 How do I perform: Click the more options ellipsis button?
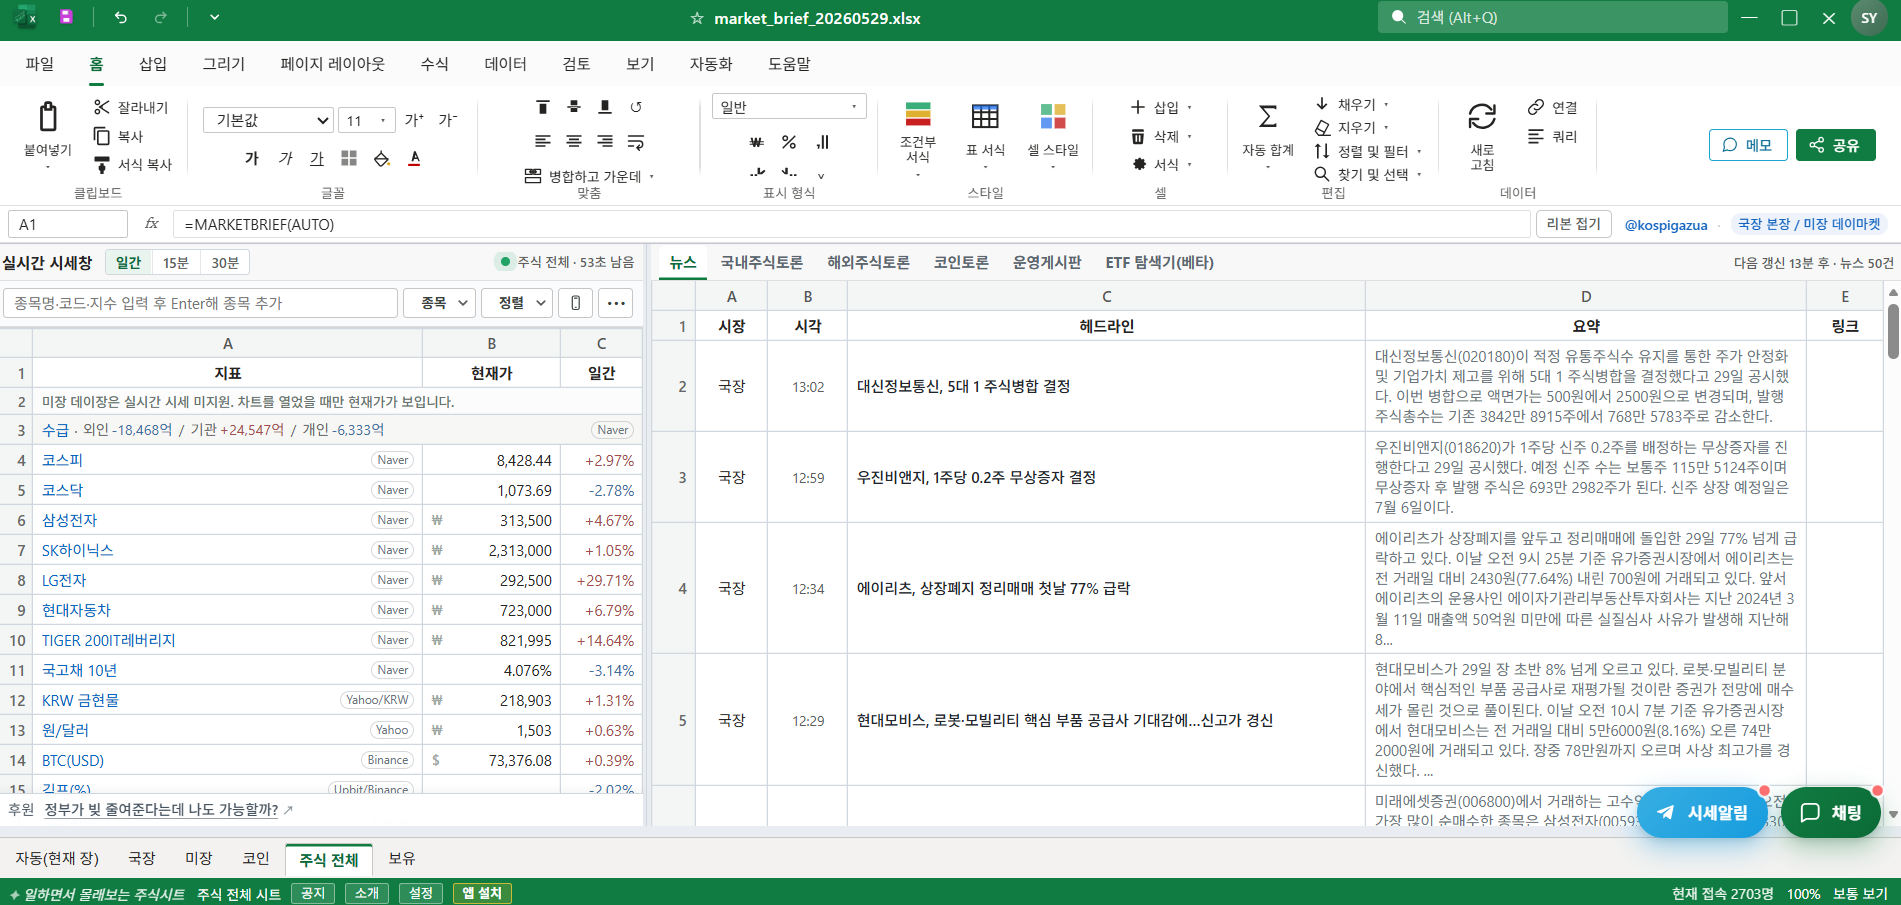click(x=616, y=303)
